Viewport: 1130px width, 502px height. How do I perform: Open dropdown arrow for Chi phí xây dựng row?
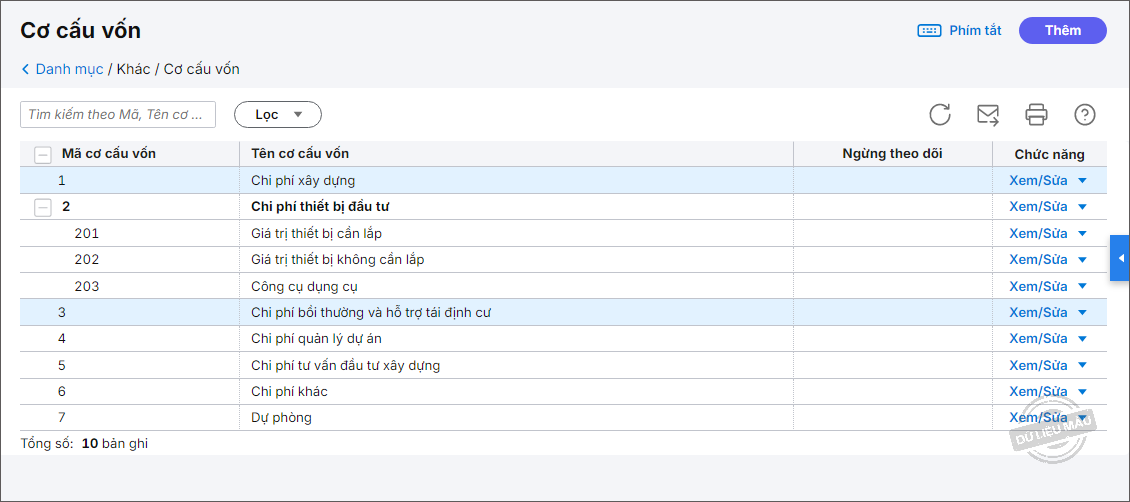point(1082,181)
